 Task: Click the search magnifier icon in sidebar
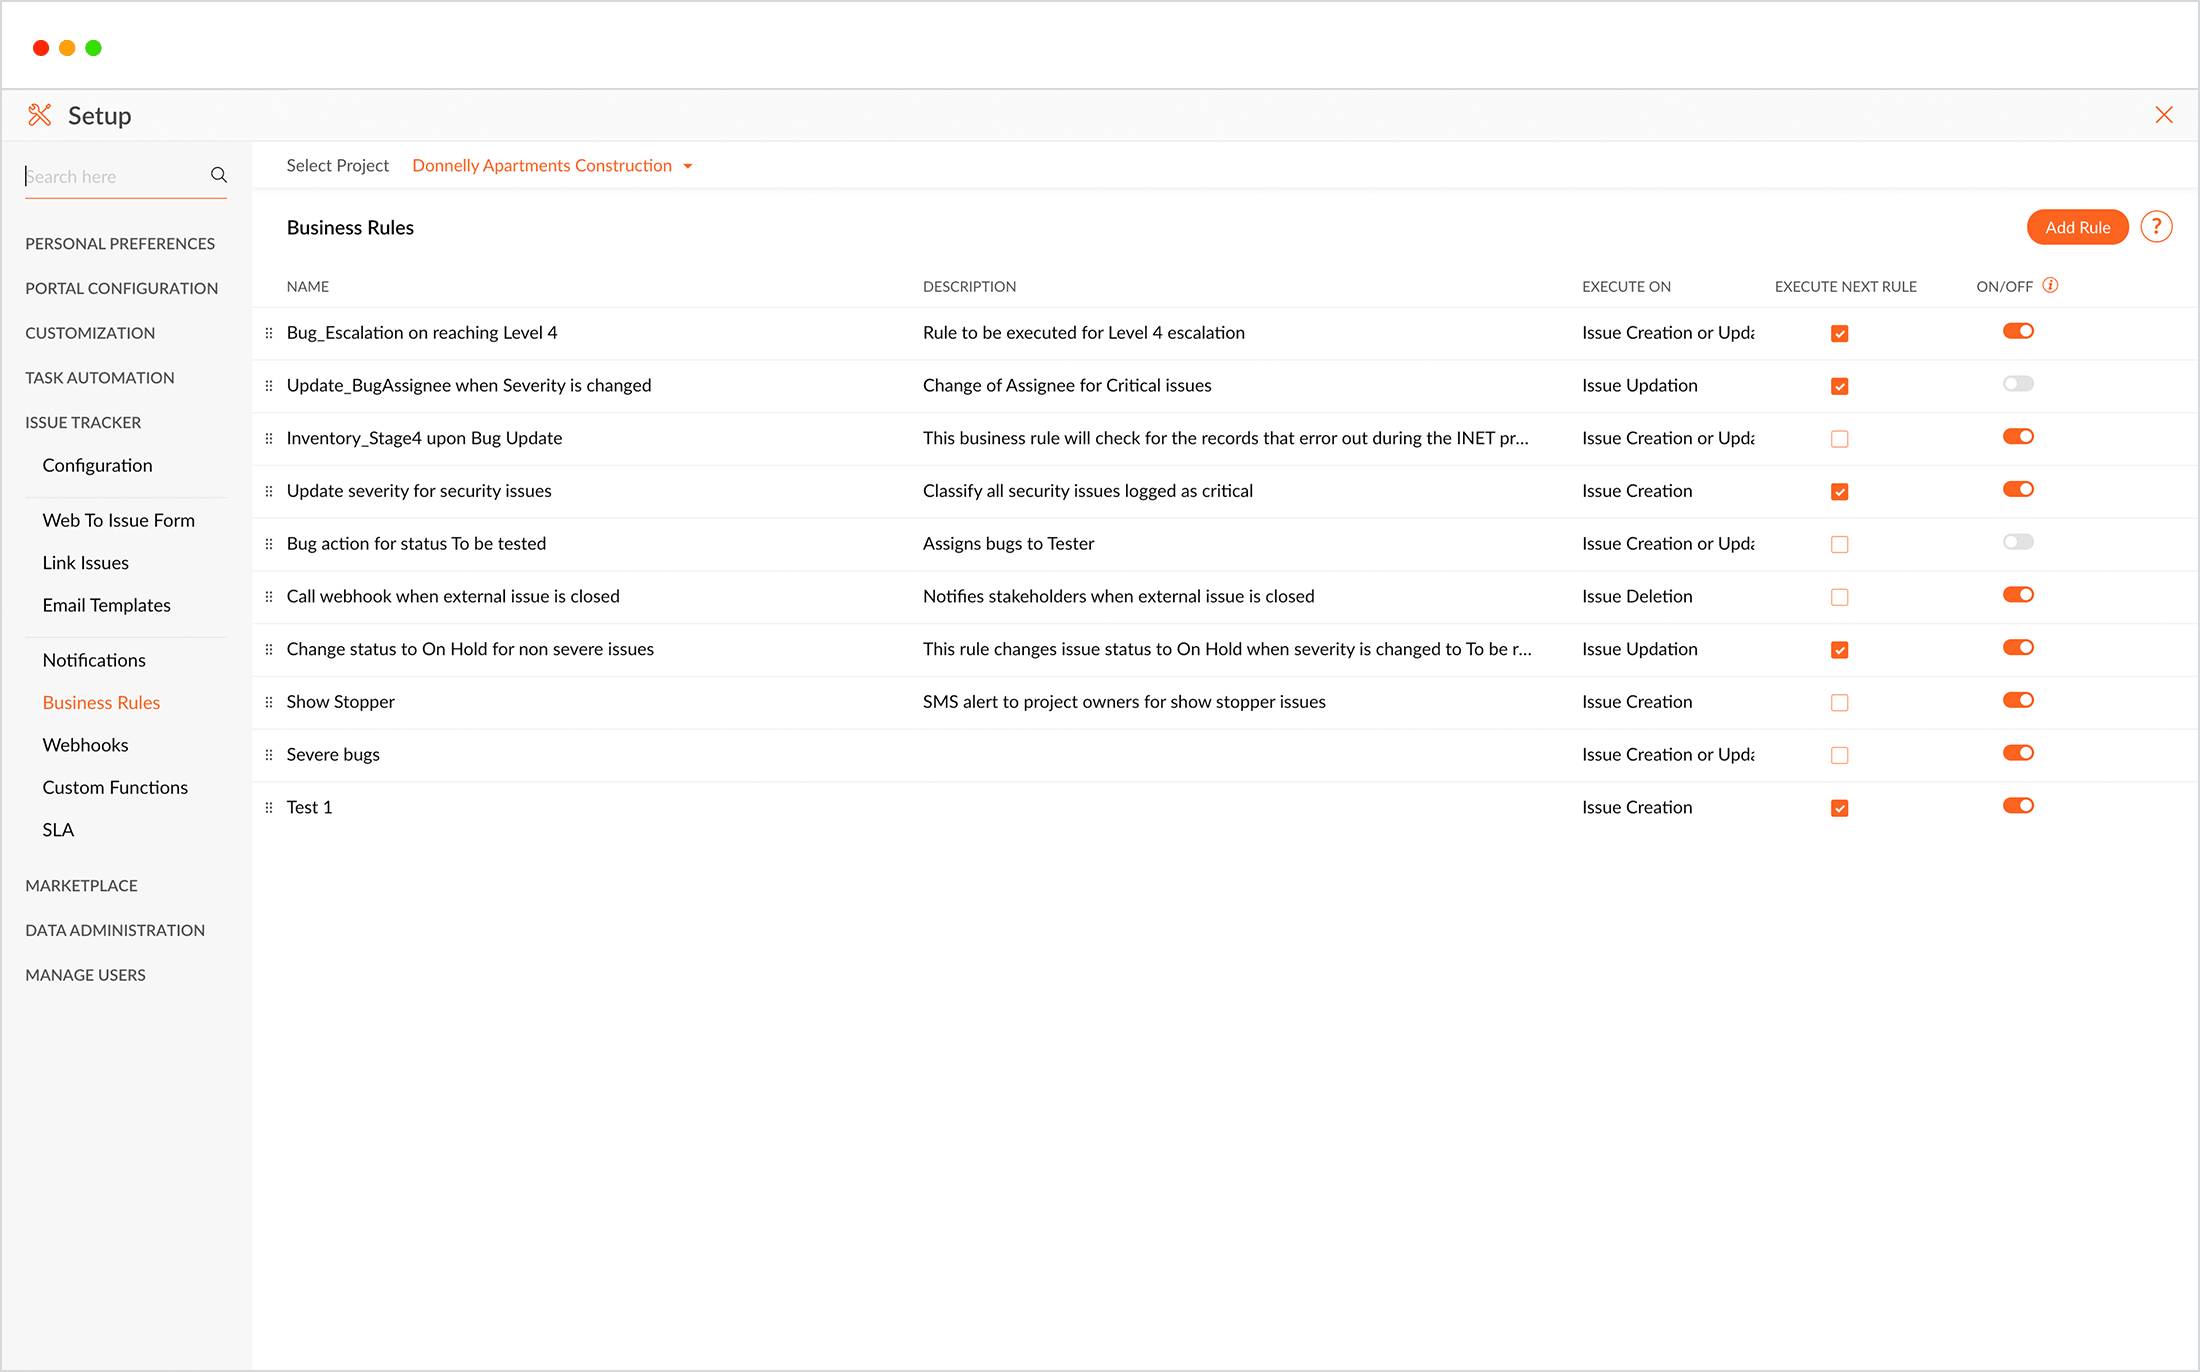(218, 175)
